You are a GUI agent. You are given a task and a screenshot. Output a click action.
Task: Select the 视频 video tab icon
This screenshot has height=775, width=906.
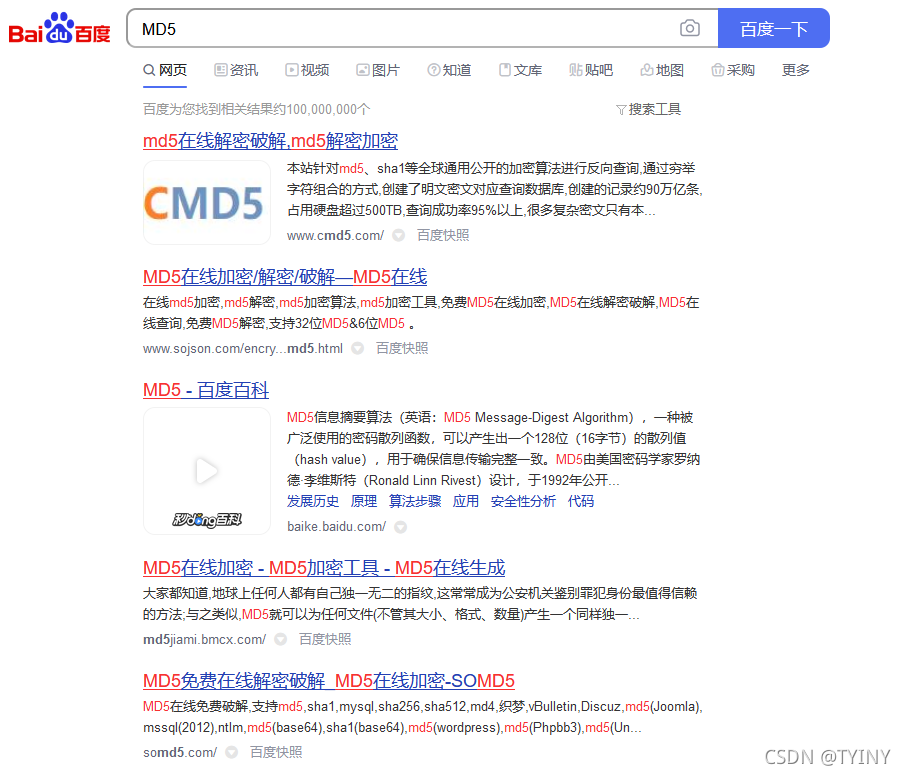291,70
